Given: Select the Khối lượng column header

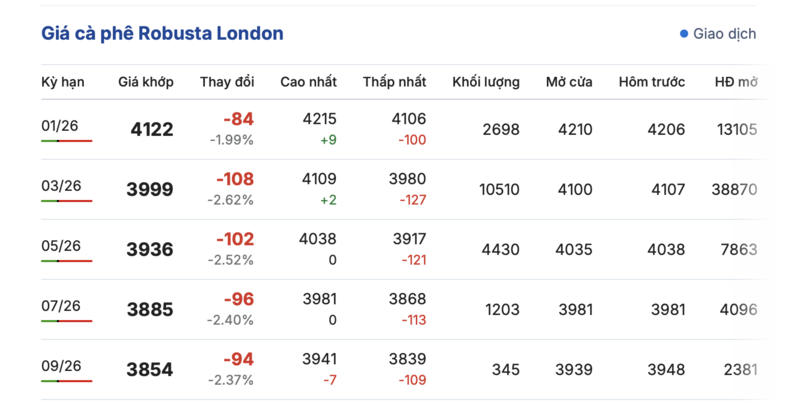Looking at the screenshot, I should [486, 82].
